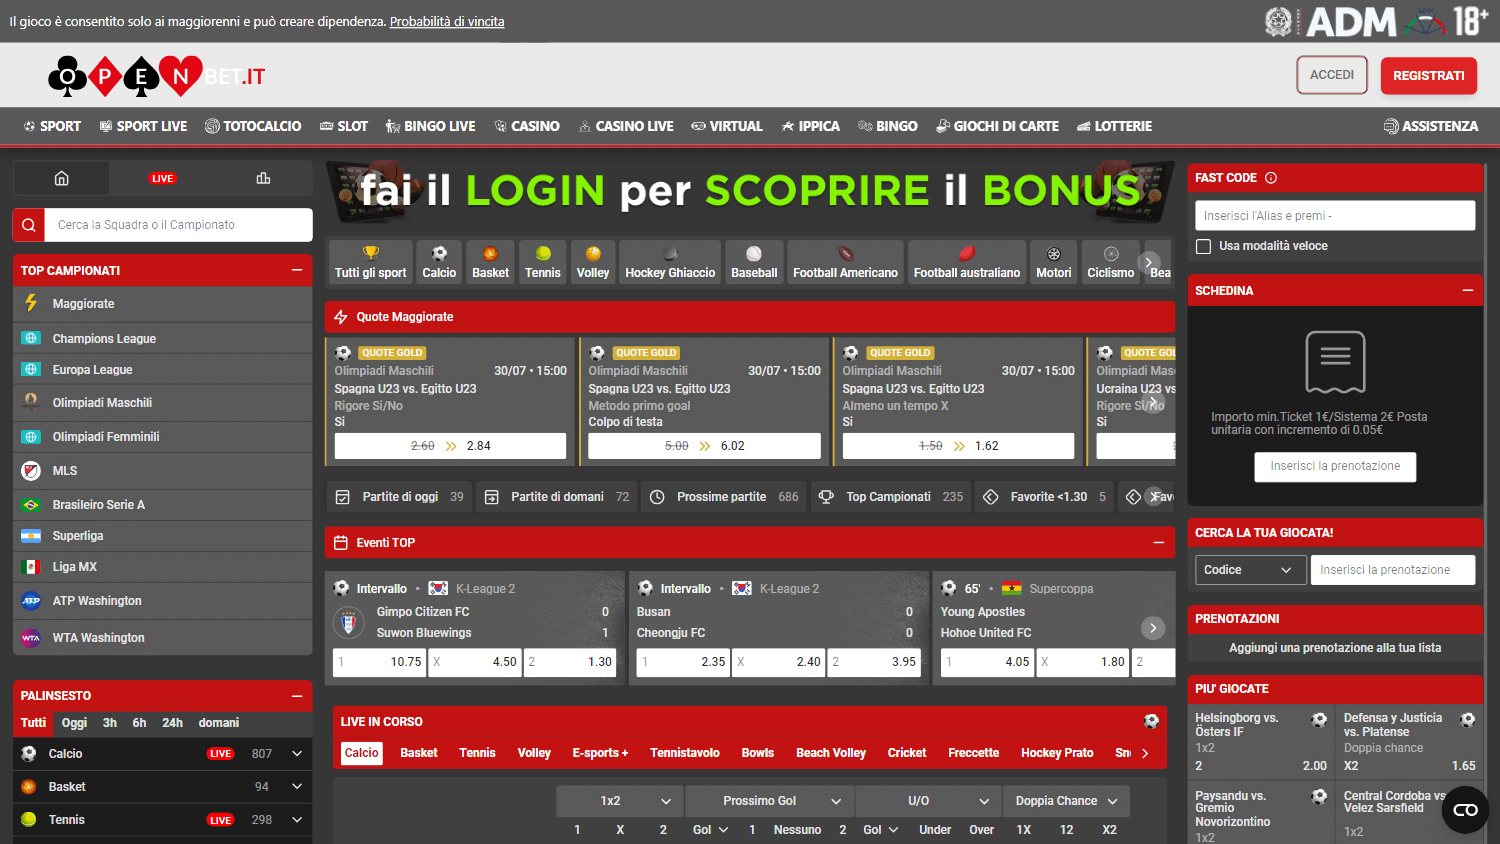Collapse the Eventi TOP section
The width and height of the screenshot is (1500, 844).
click(1159, 542)
